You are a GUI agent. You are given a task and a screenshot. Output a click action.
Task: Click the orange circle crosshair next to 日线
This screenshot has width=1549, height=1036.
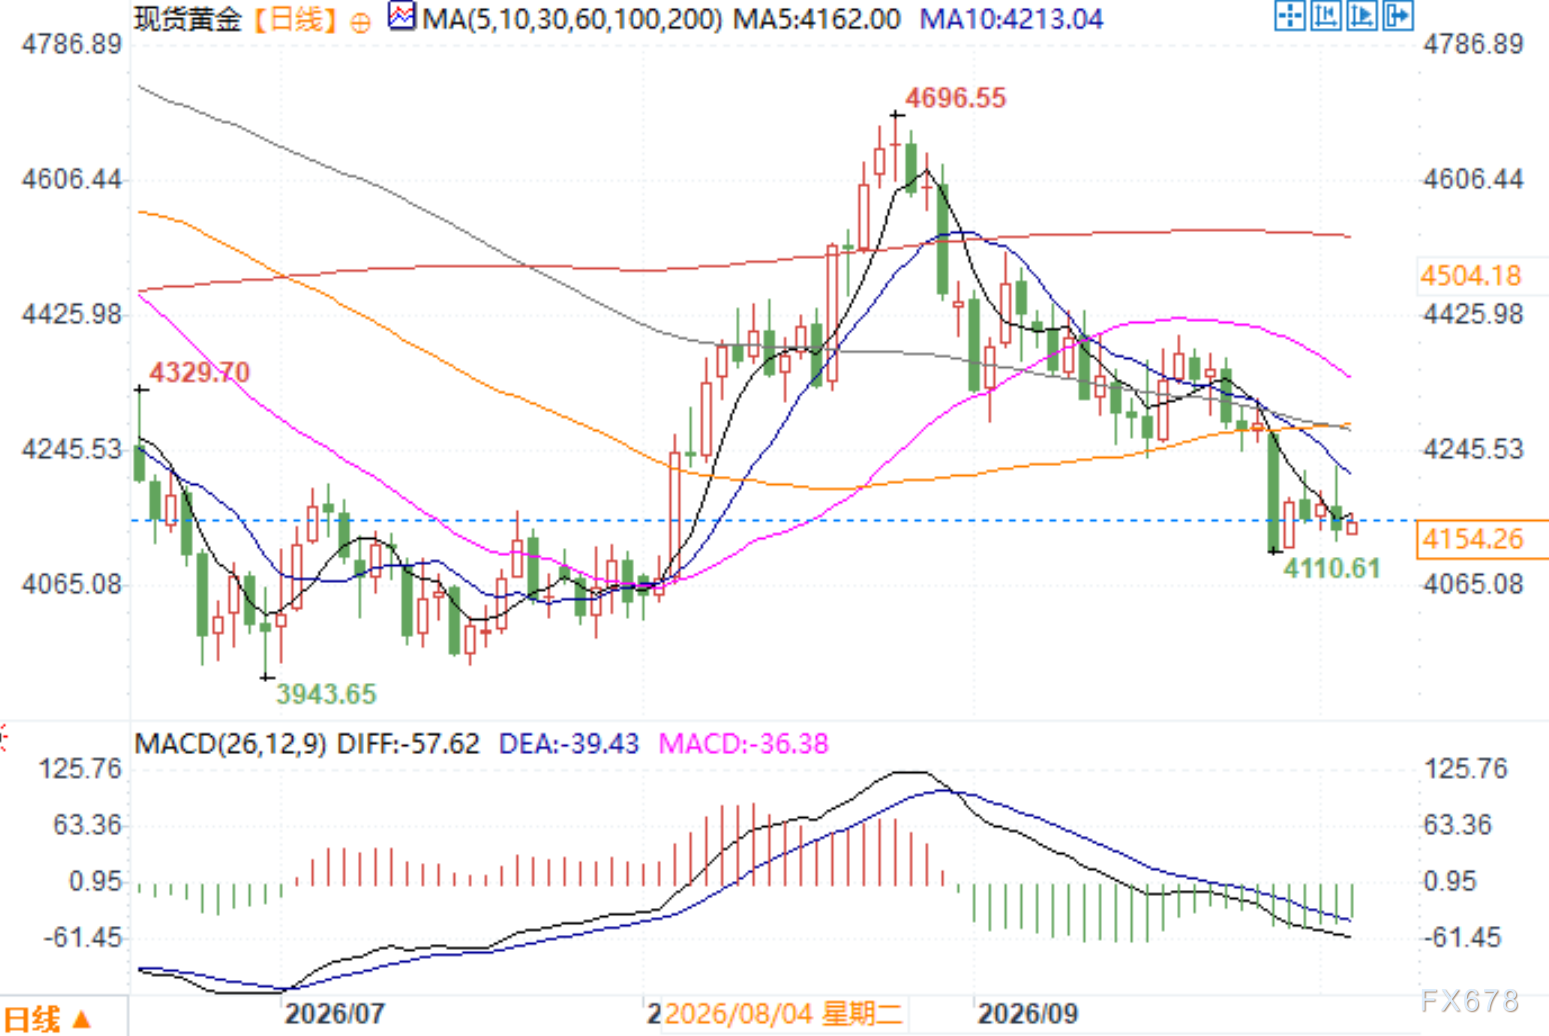pos(361,22)
